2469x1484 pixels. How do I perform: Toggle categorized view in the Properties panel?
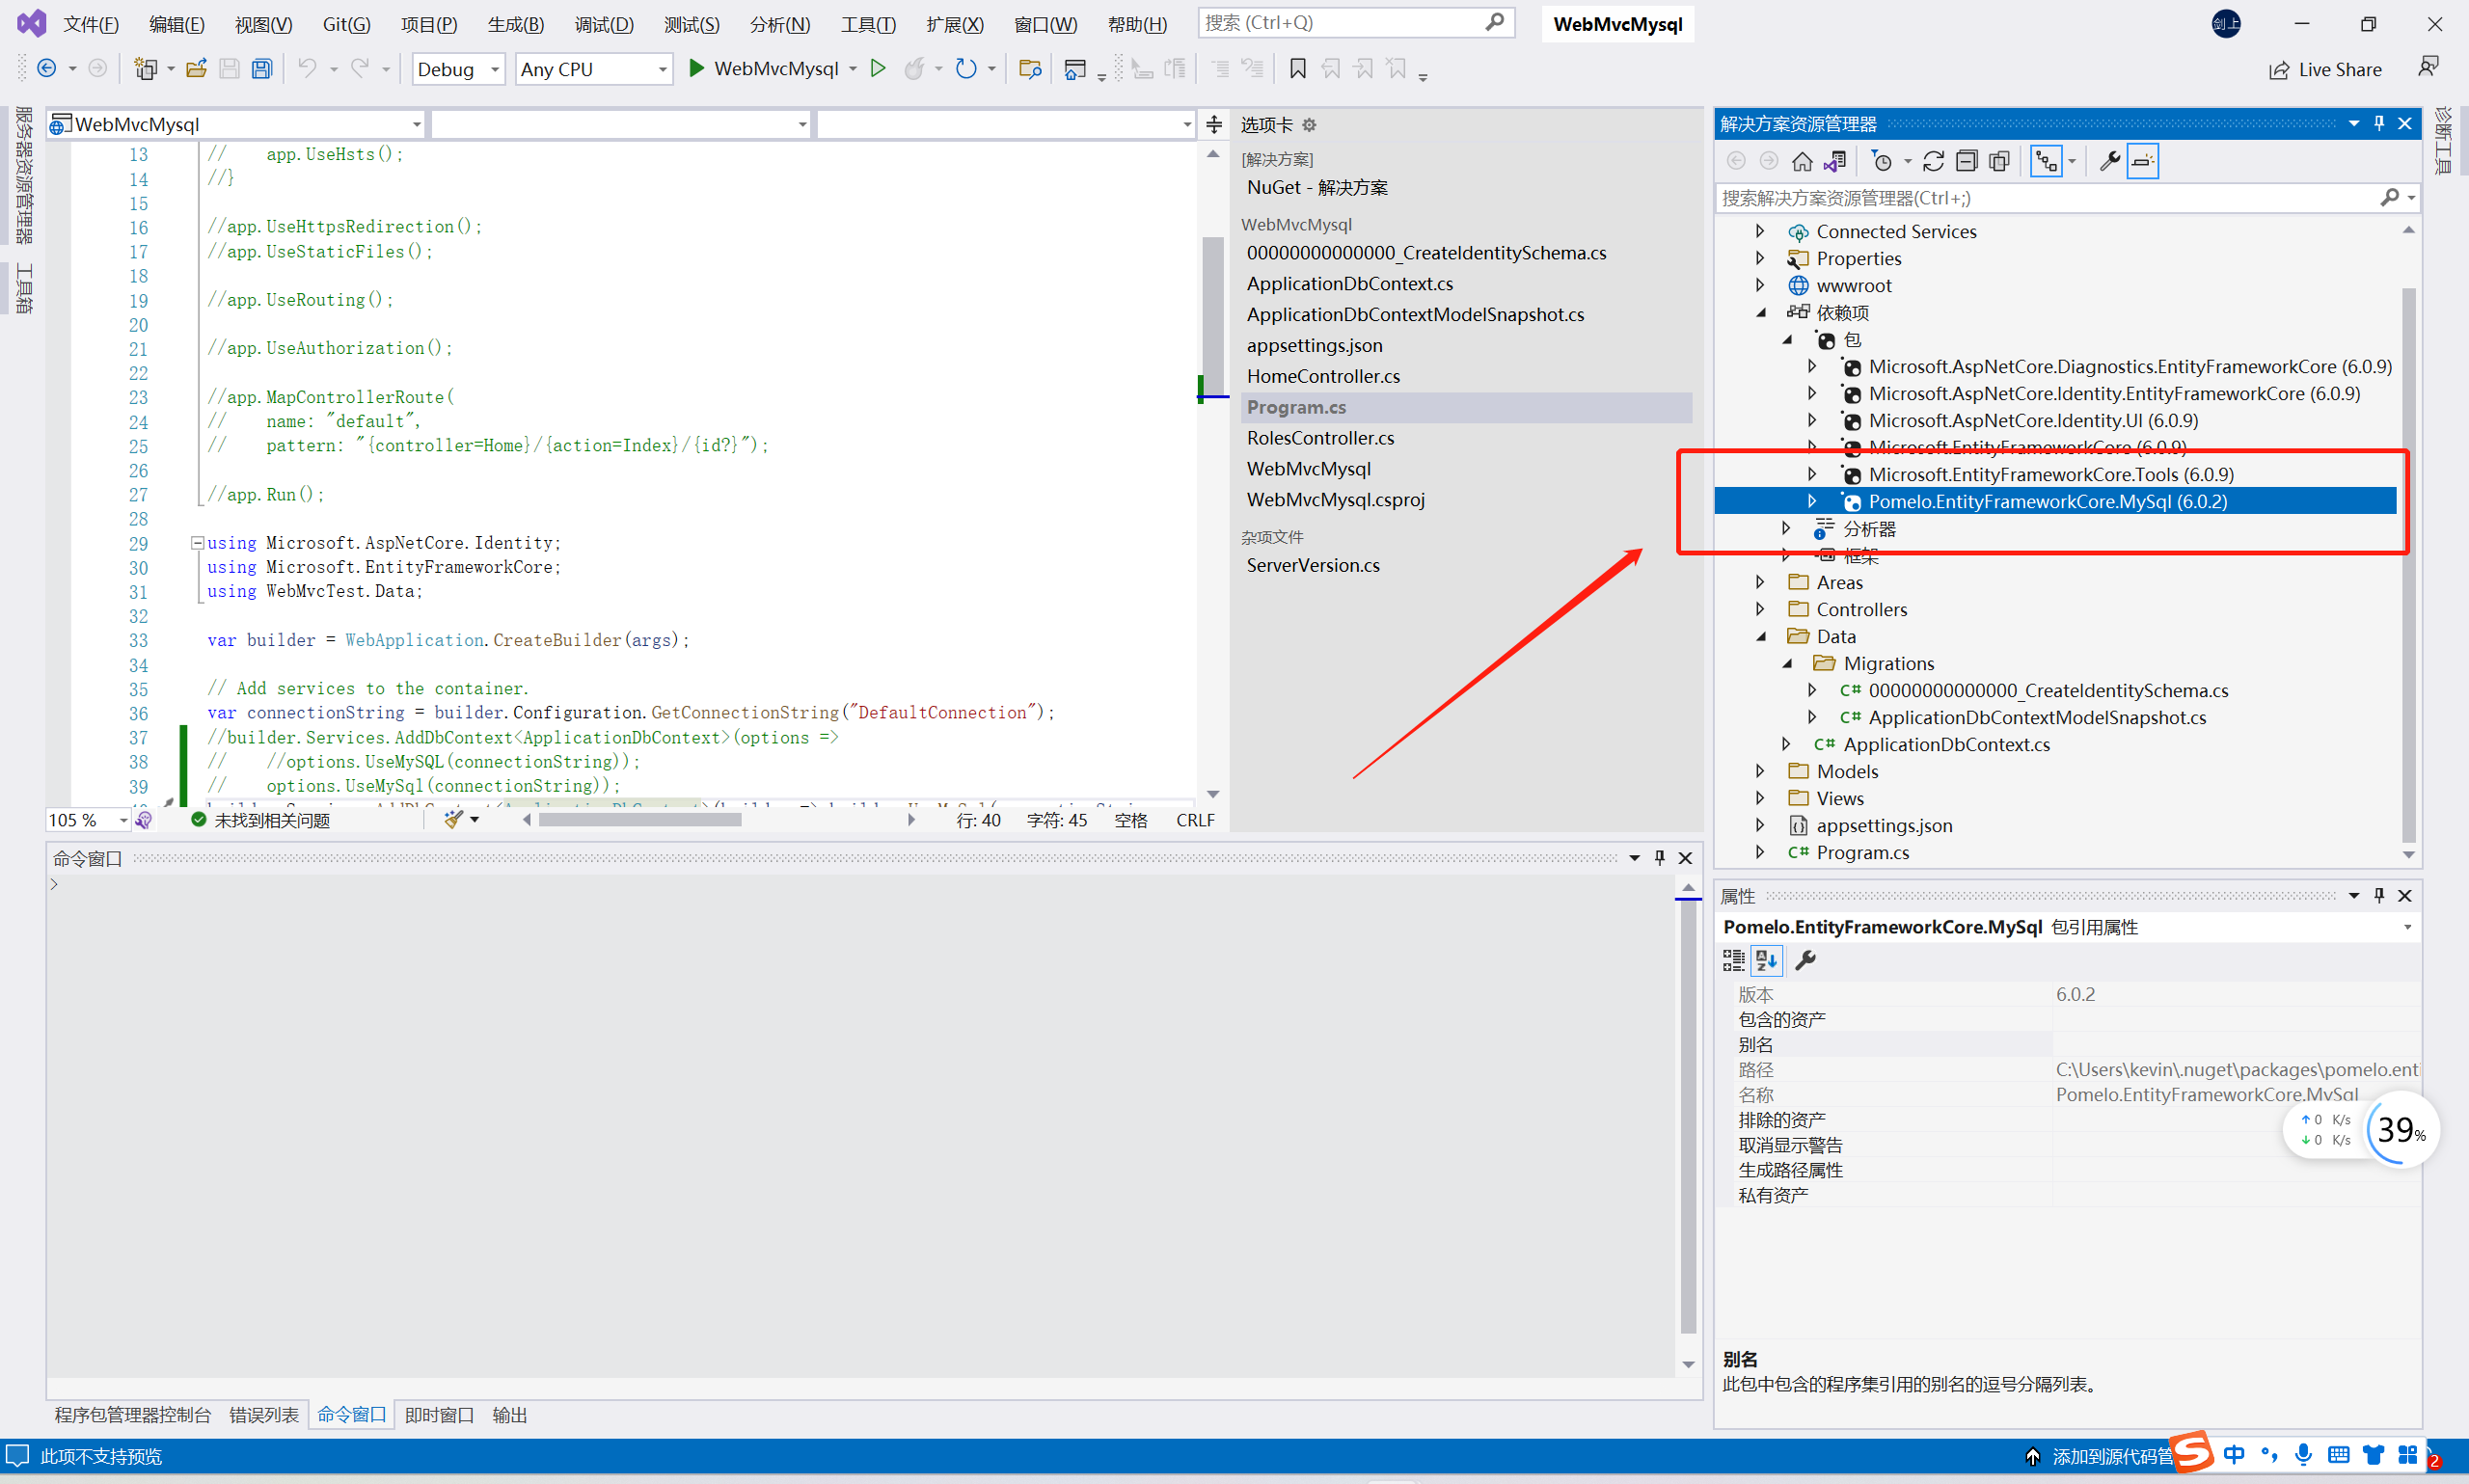point(1733,960)
